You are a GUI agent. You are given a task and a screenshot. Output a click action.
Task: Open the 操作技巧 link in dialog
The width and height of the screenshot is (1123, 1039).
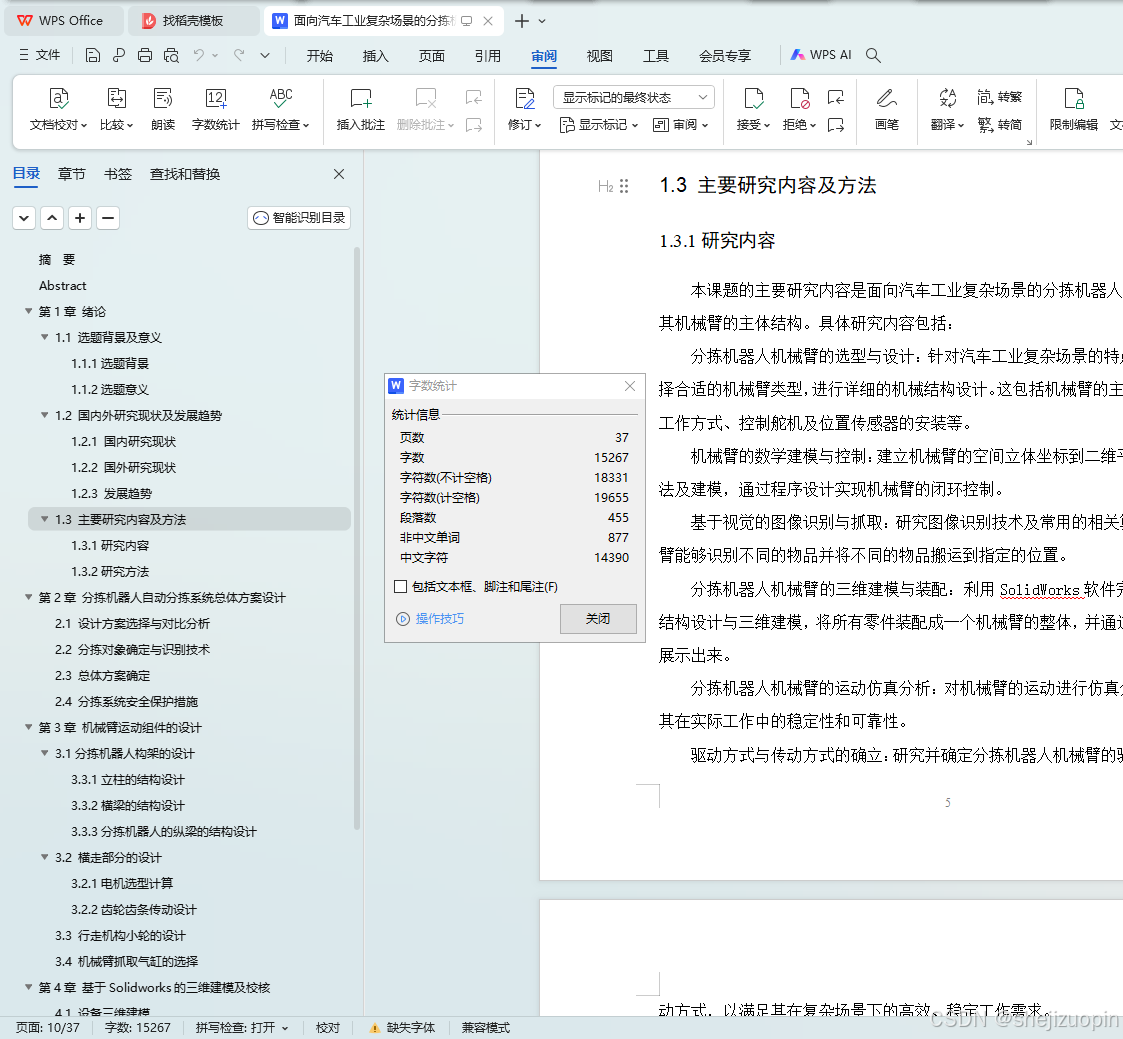pos(430,619)
